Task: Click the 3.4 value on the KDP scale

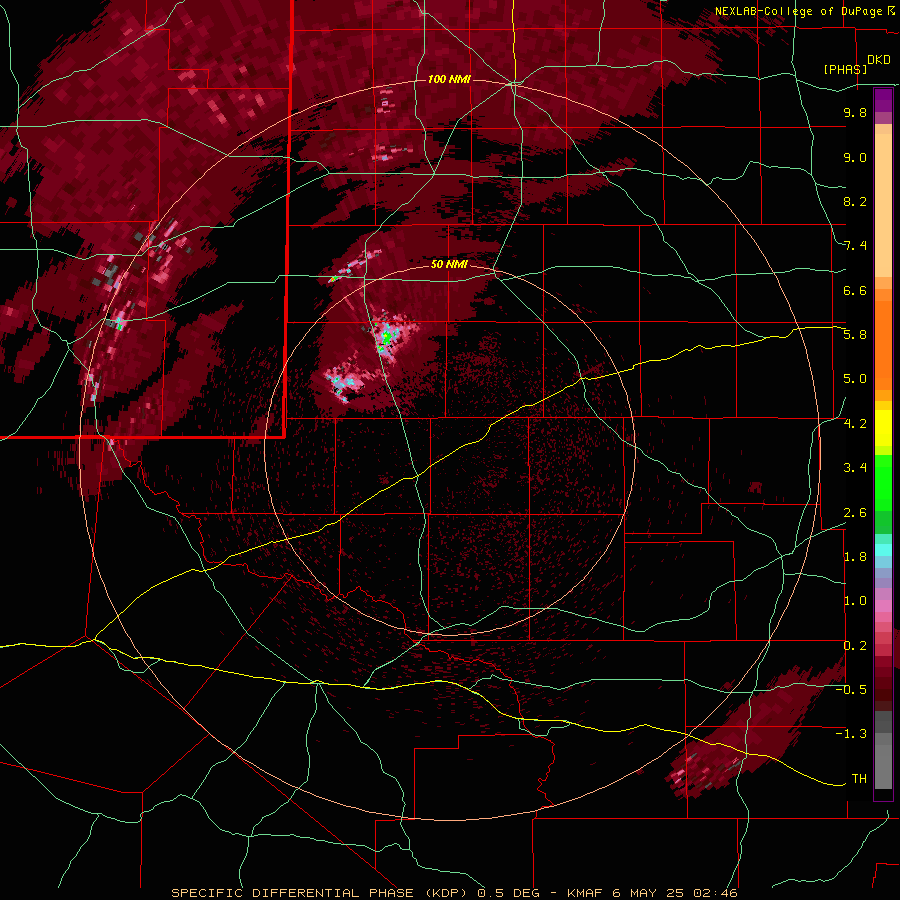Action: point(855,468)
